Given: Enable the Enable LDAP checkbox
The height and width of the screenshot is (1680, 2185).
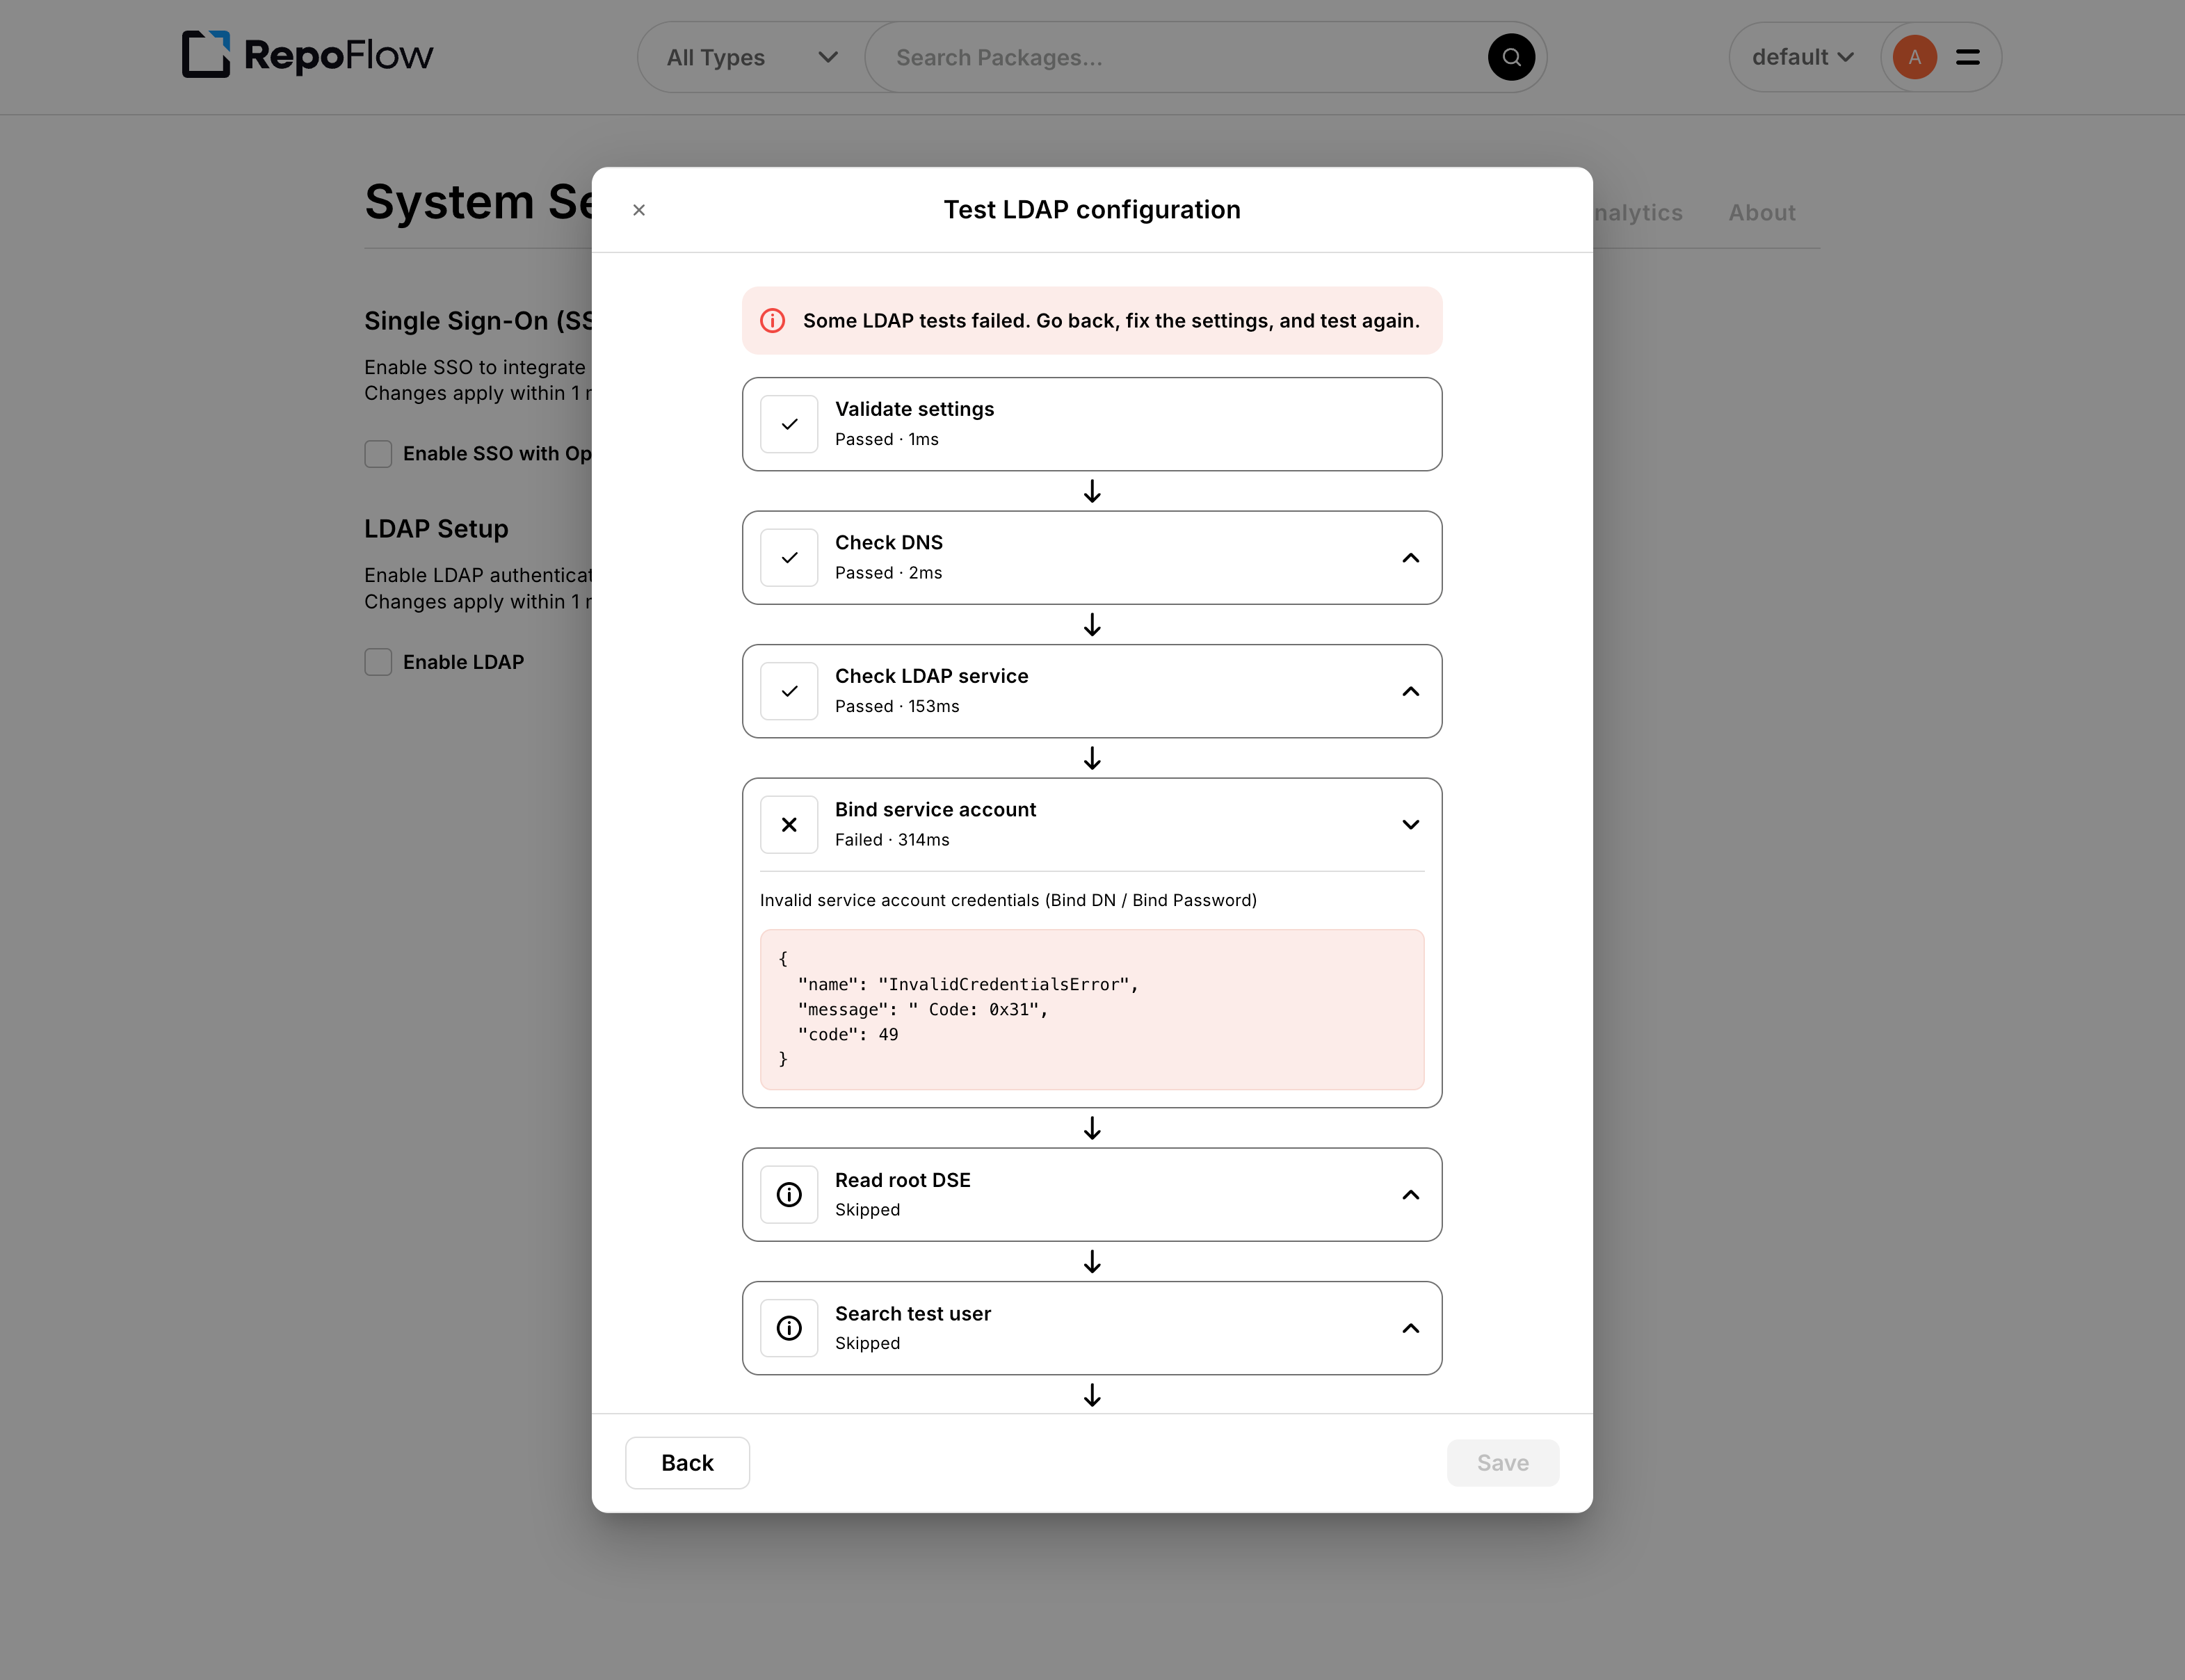Looking at the screenshot, I should 378,661.
